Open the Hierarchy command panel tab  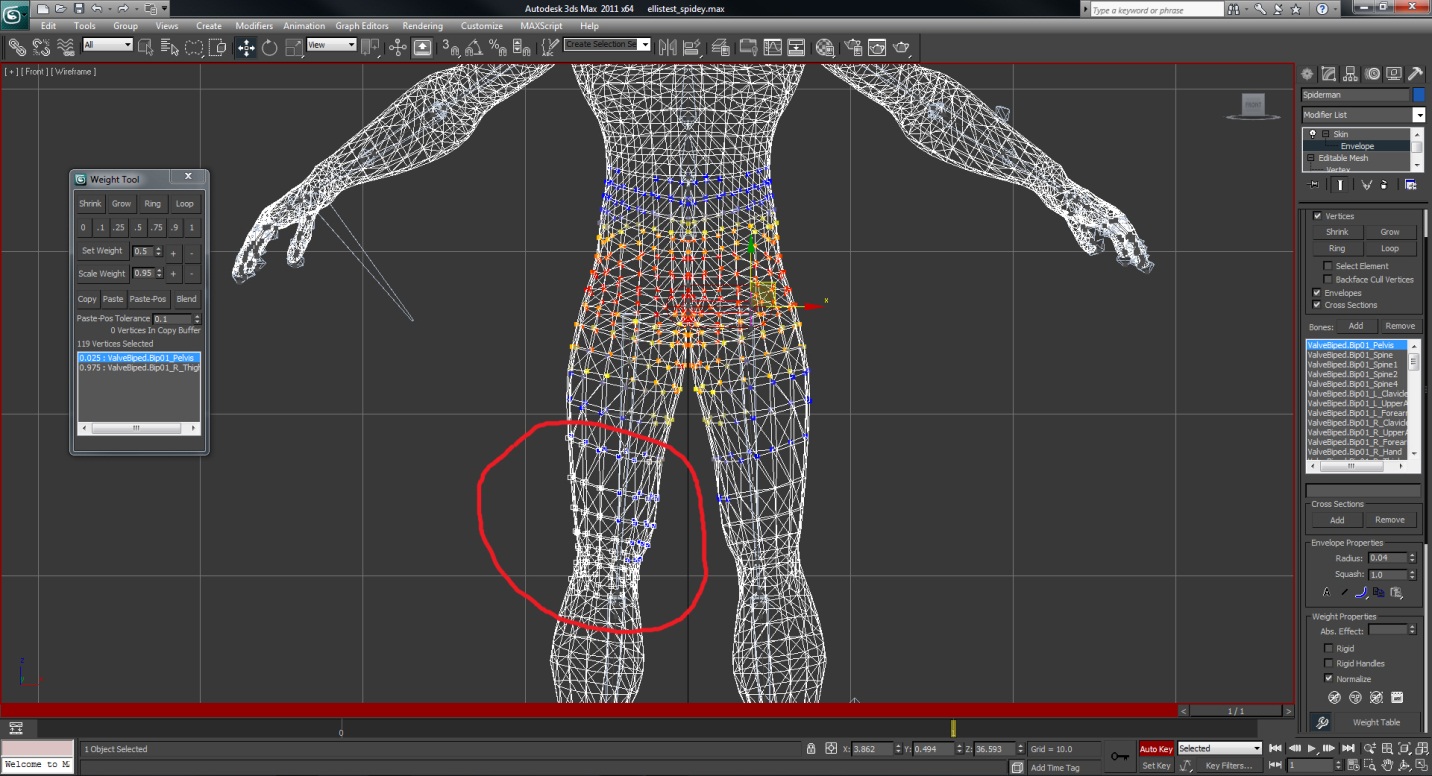(1351, 74)
